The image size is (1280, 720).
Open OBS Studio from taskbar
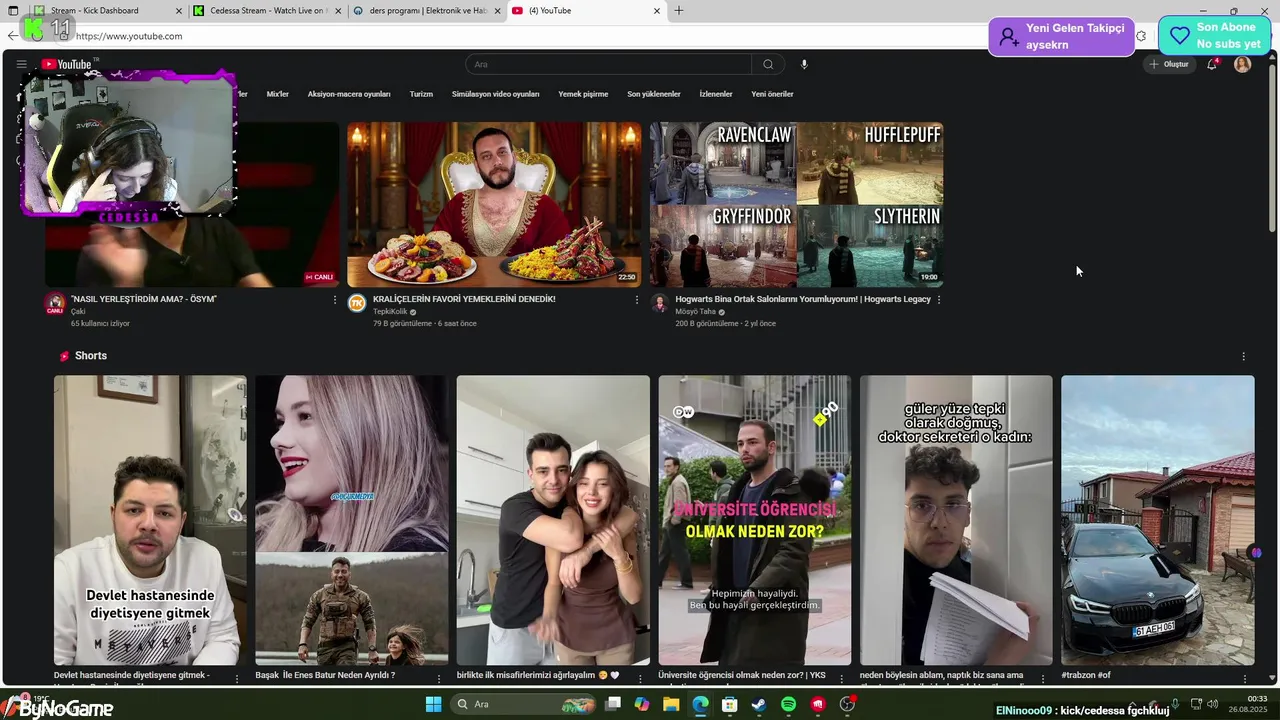[847, 705]
